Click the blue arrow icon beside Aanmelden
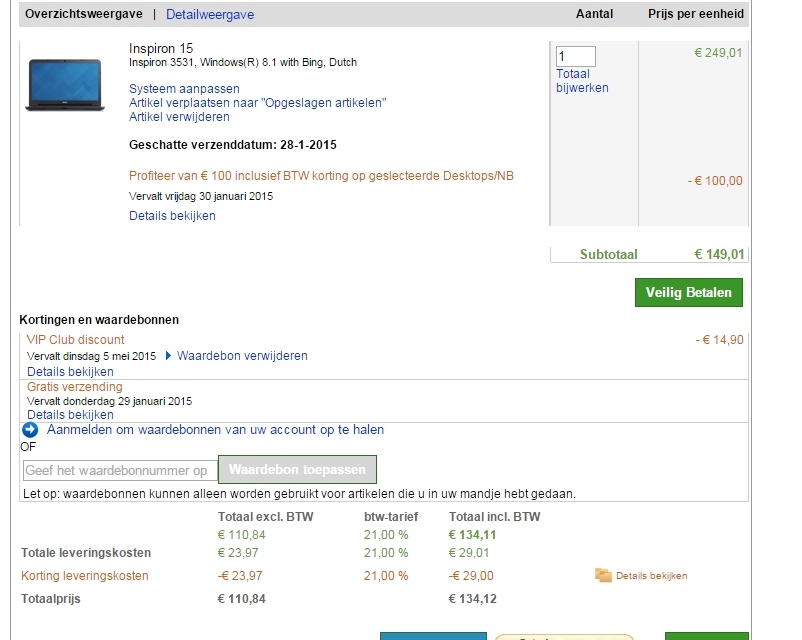This screenshot has width=802, height=640. pyautogui.click(x=30, y=430)
